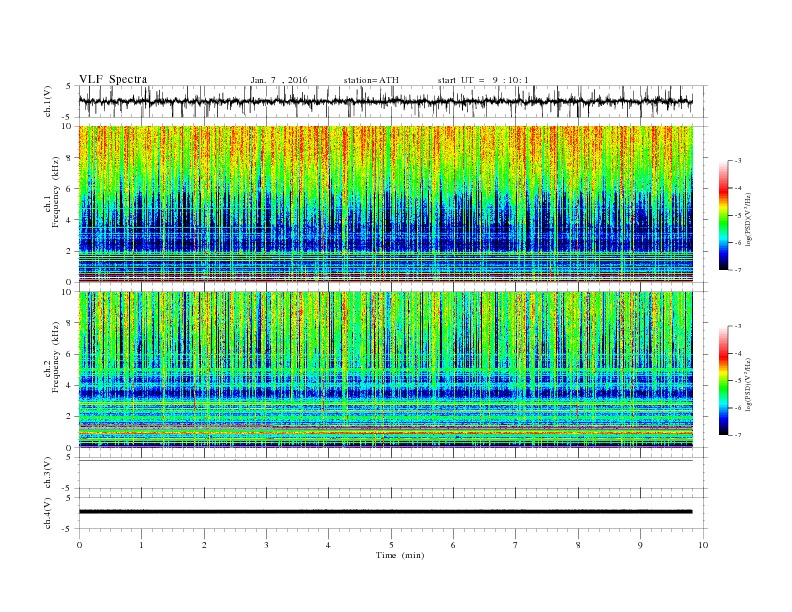Click the time axis tick label "10"
The width and height of the screenshot is (792, 612).
point(703,545)
